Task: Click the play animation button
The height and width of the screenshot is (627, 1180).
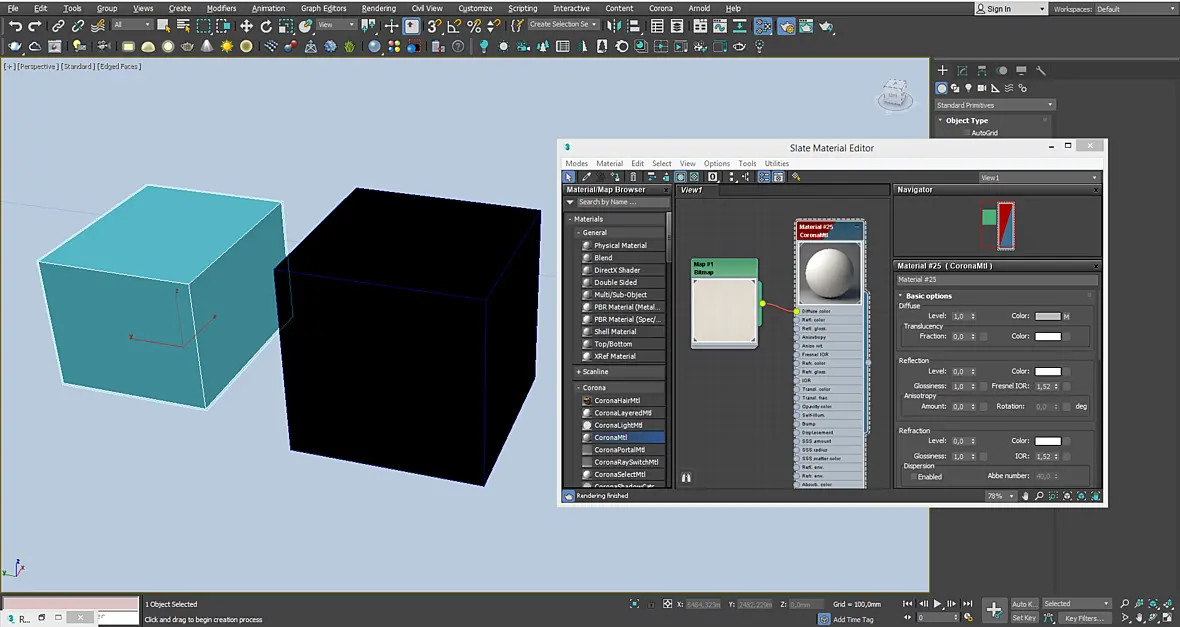Action: (x=938, y=604)
